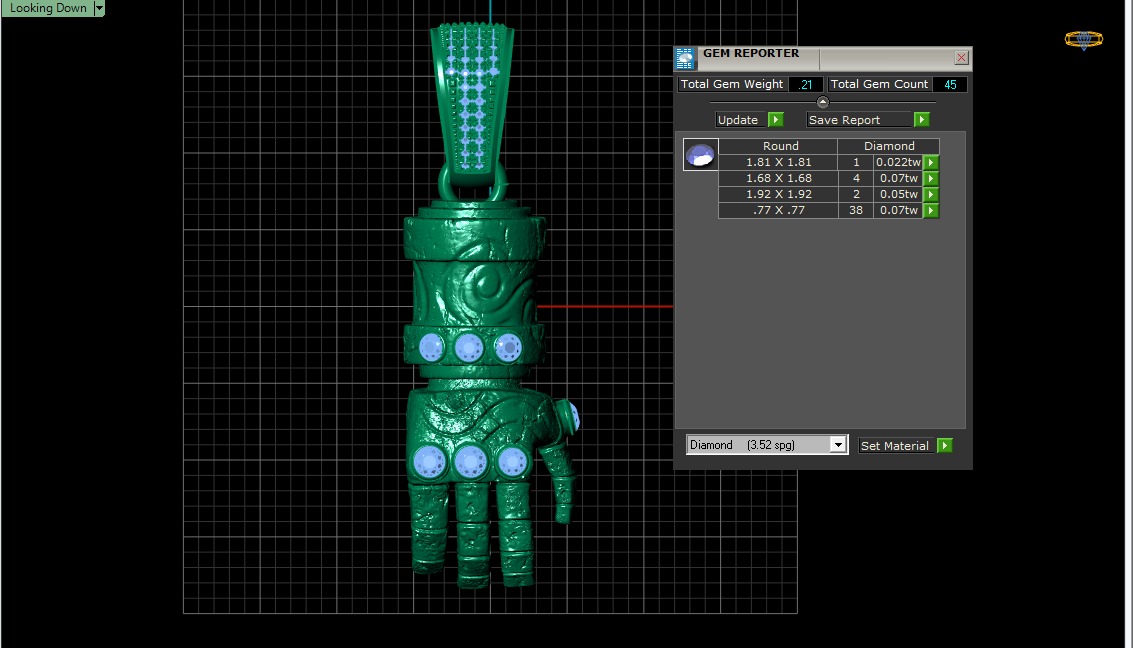Click the count 38 cell
Image resolution: width=1133 pixels, height=648 pixels.
point(856,210)
